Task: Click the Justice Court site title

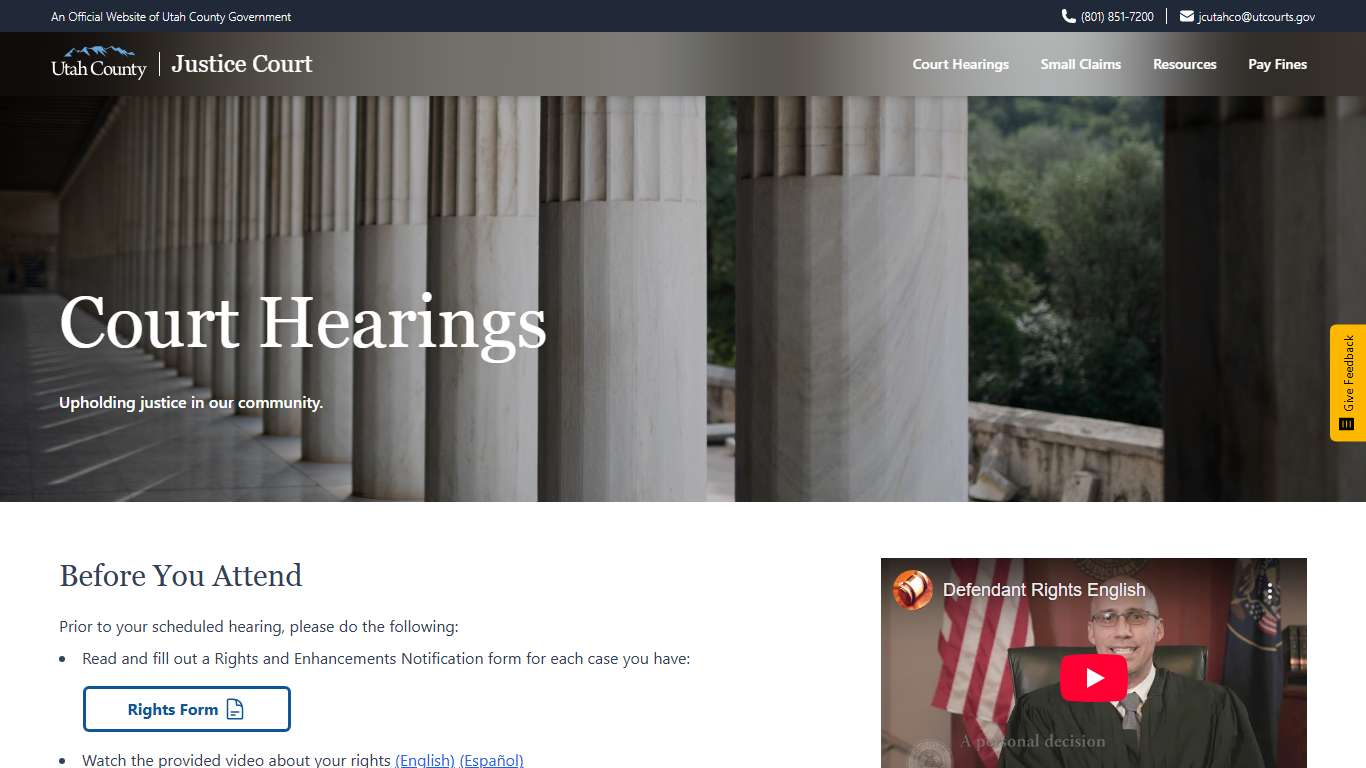Action: tap(242, 64)
